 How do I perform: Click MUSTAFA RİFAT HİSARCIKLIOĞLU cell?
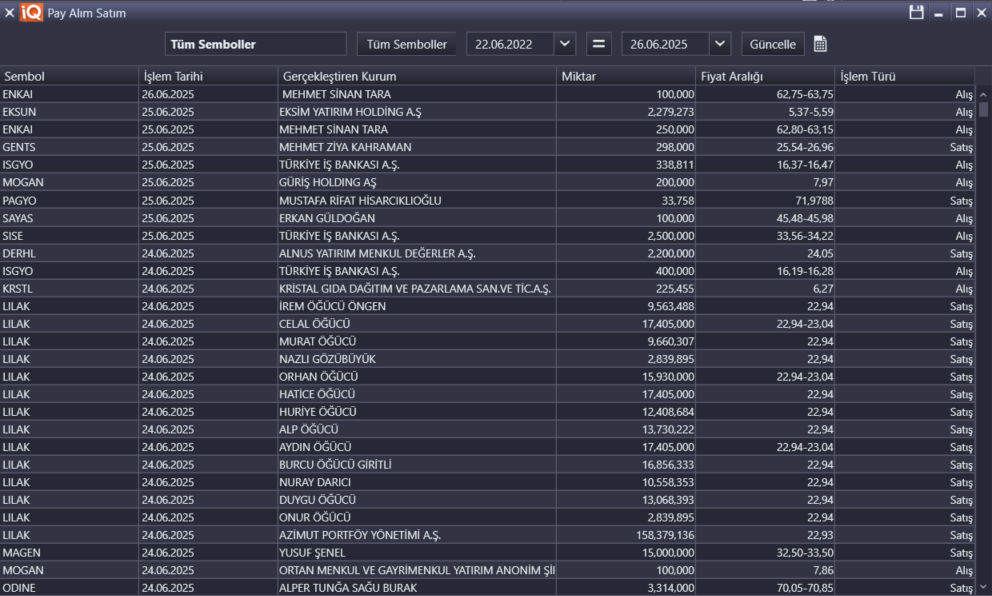[417, 201]
